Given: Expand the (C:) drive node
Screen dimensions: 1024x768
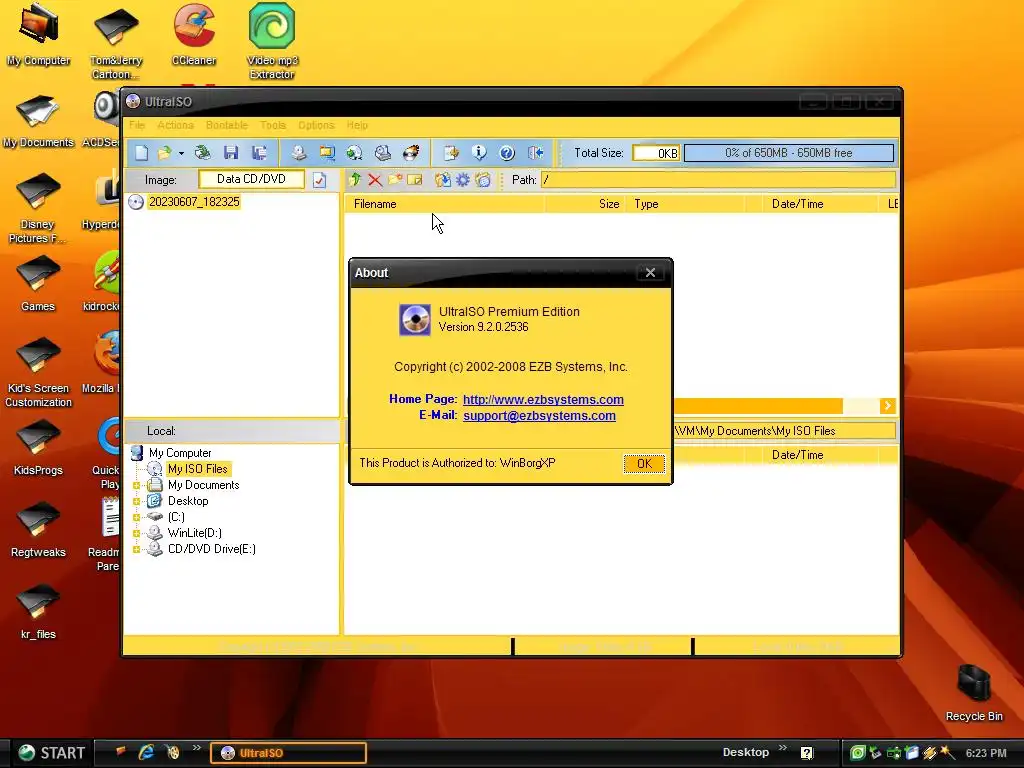Looking at the screenshot, I should pyautogui.click(x=136, y=517).
